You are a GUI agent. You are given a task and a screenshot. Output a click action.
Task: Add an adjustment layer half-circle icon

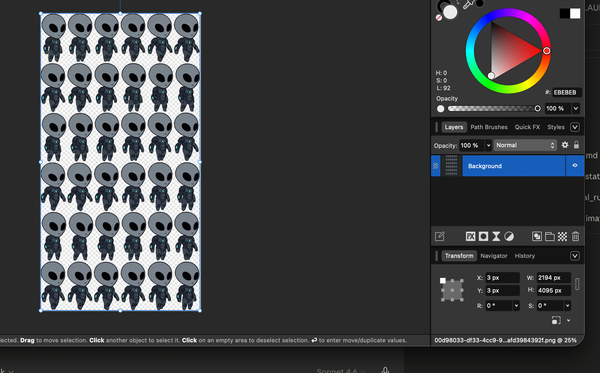click(x=509, y=236)
